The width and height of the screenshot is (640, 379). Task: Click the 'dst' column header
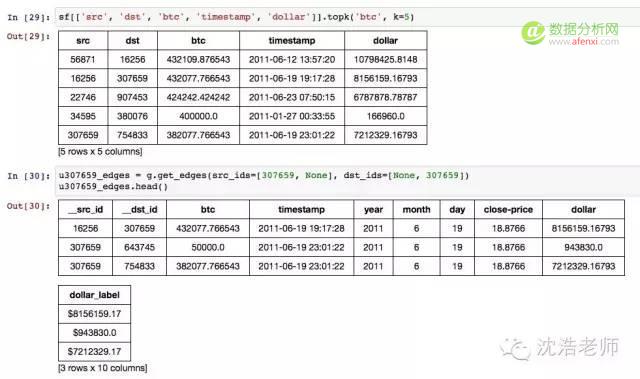(x=132, y=41)
